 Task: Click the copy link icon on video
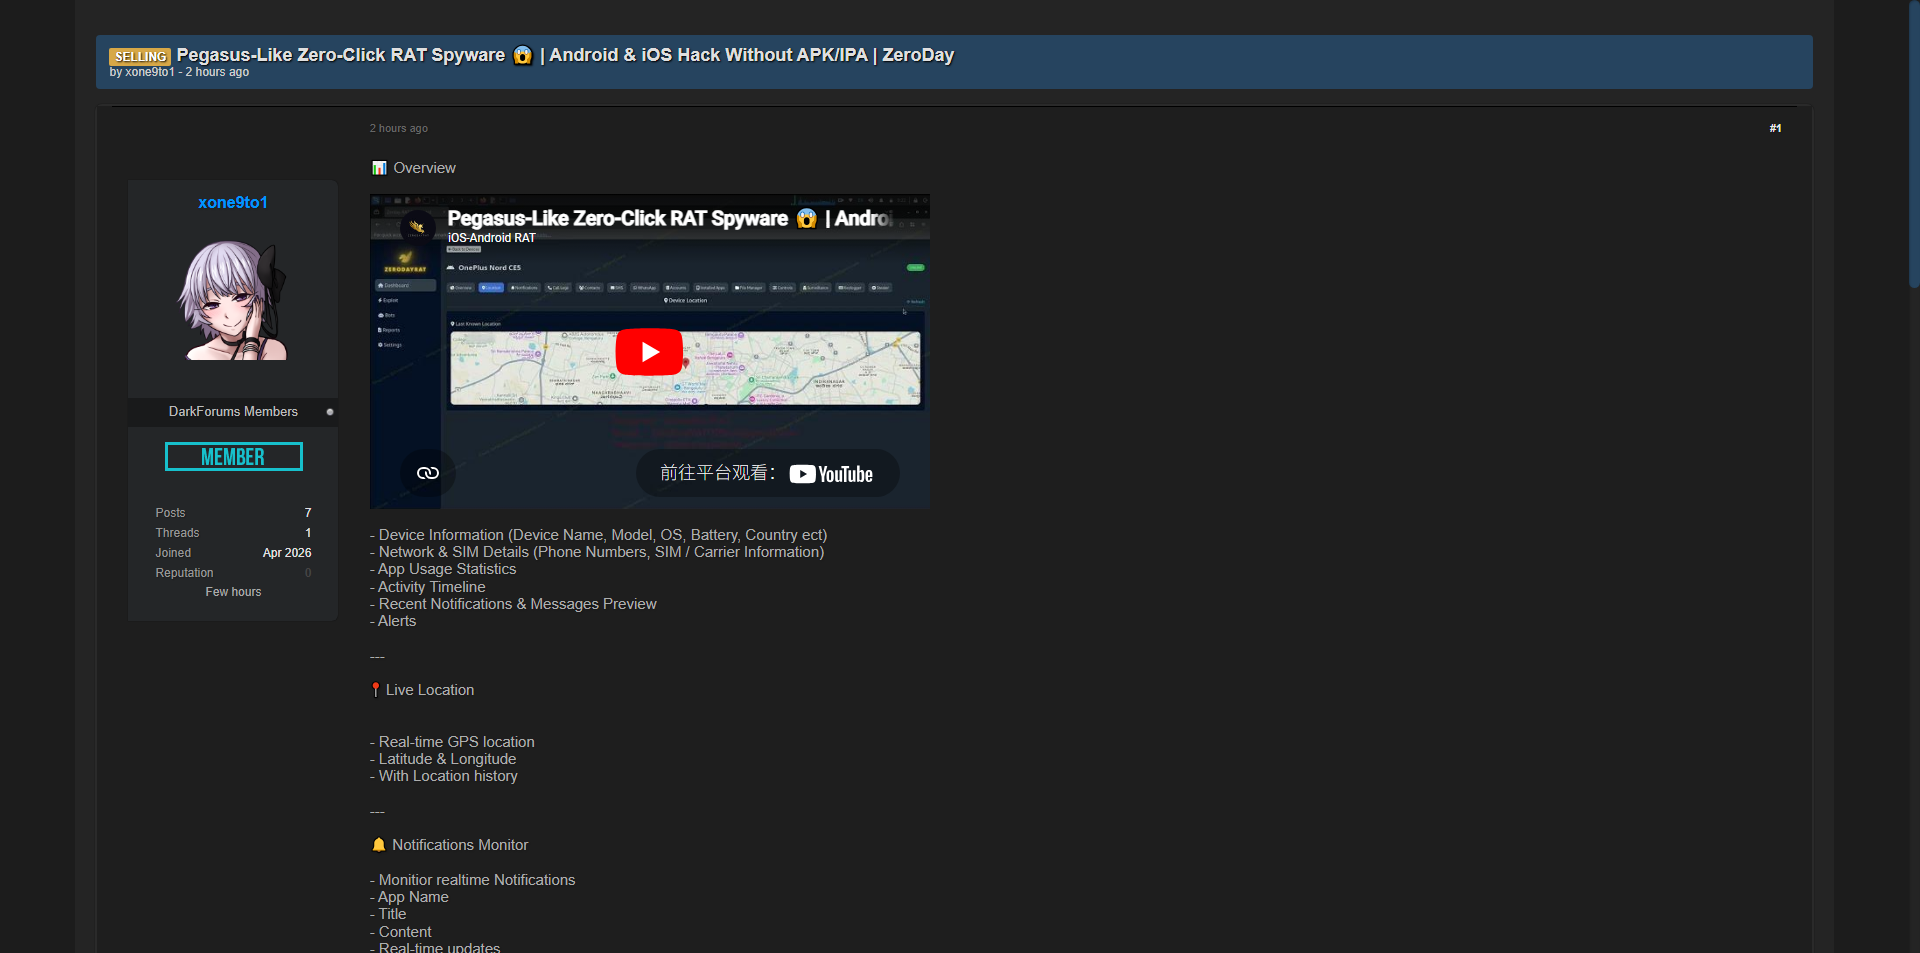(x=428, y=473)
